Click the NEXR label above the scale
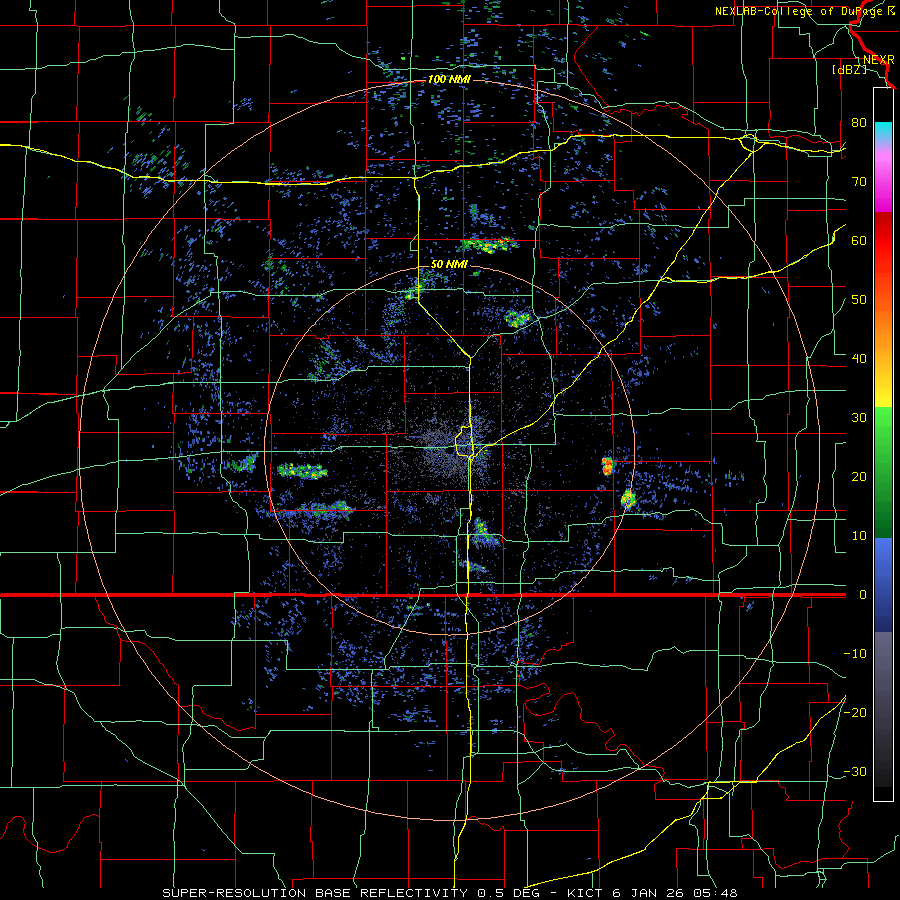900x900 pixels. coord(879,59)
